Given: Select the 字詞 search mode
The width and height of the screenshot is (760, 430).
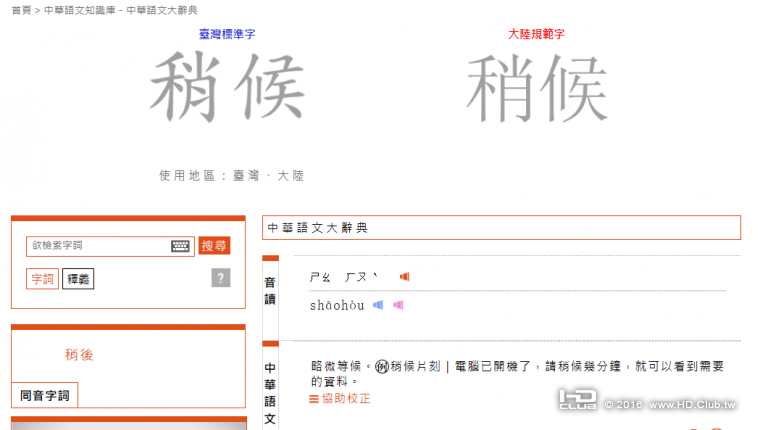Looking at the screenshot, I should (x=42, y=279).
